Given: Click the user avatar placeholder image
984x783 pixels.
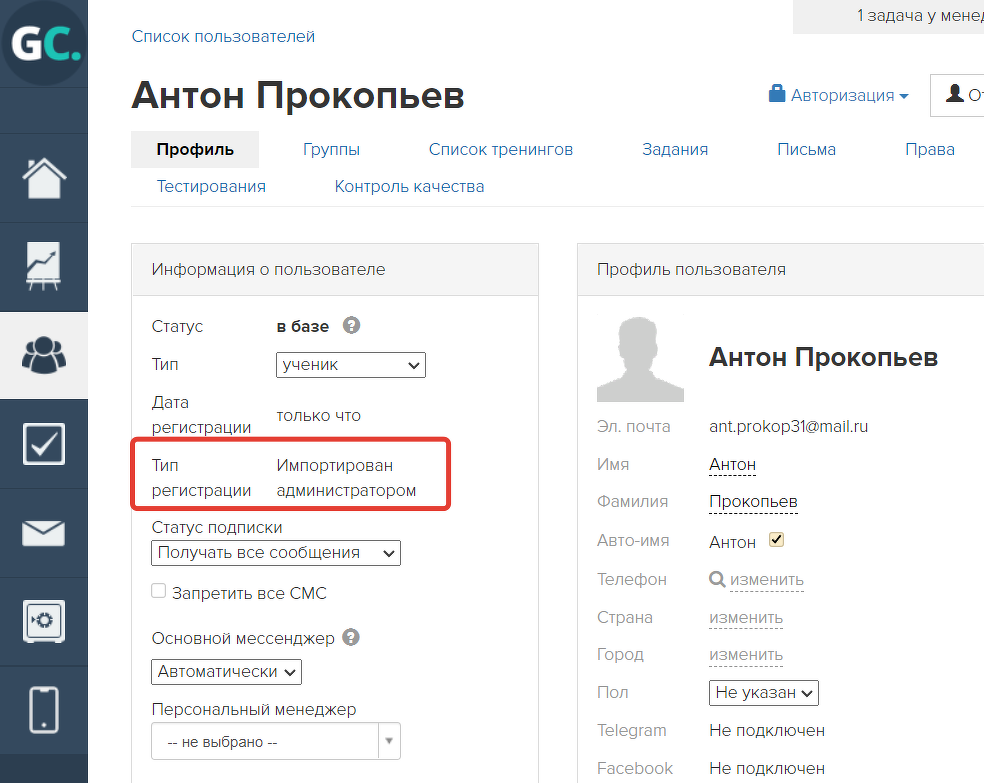Looking at the screenshot, I should 640,359.
